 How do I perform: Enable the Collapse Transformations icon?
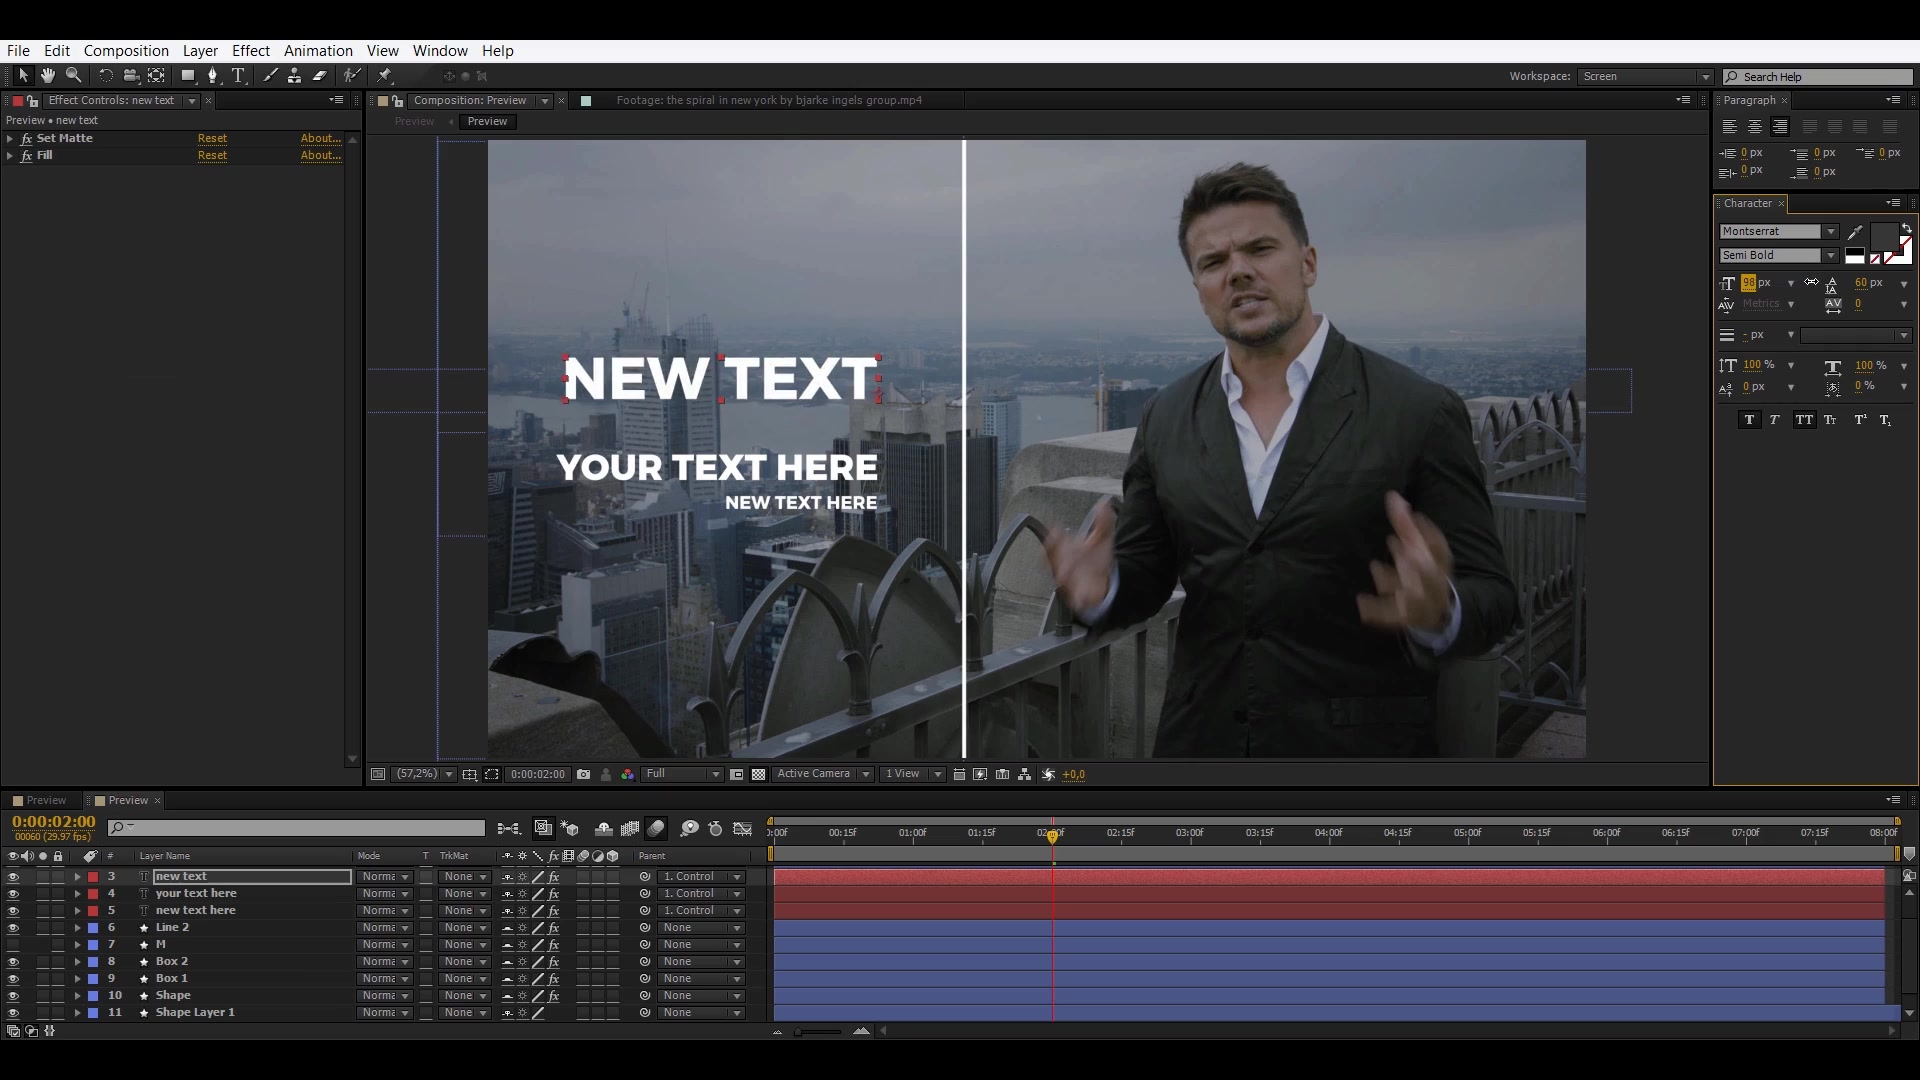(x=524, y=876)
